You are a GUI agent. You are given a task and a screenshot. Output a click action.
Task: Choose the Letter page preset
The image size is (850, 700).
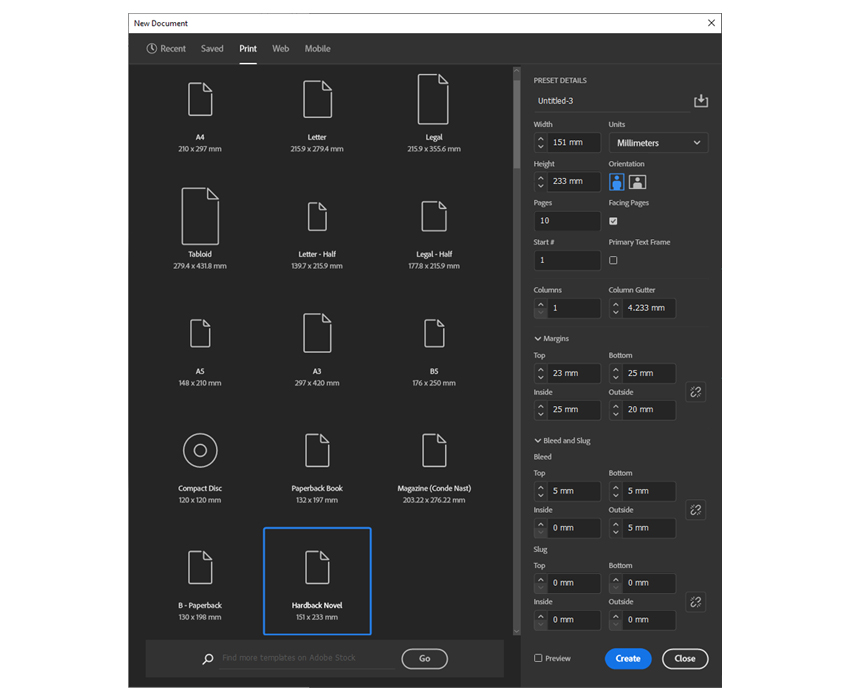coord(317,99)
